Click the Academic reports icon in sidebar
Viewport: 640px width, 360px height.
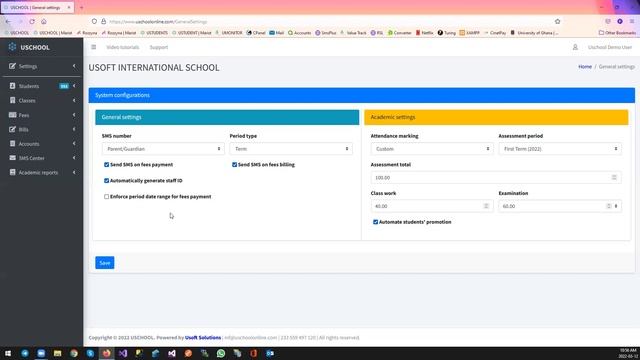coord(13,172)
